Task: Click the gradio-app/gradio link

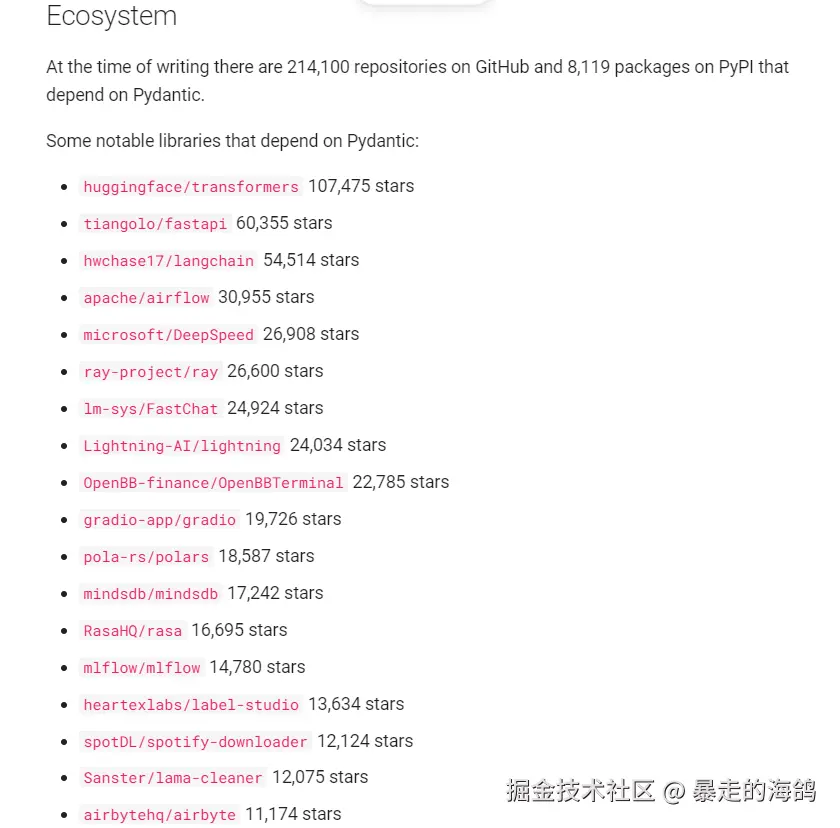Action: coord(160,520)
